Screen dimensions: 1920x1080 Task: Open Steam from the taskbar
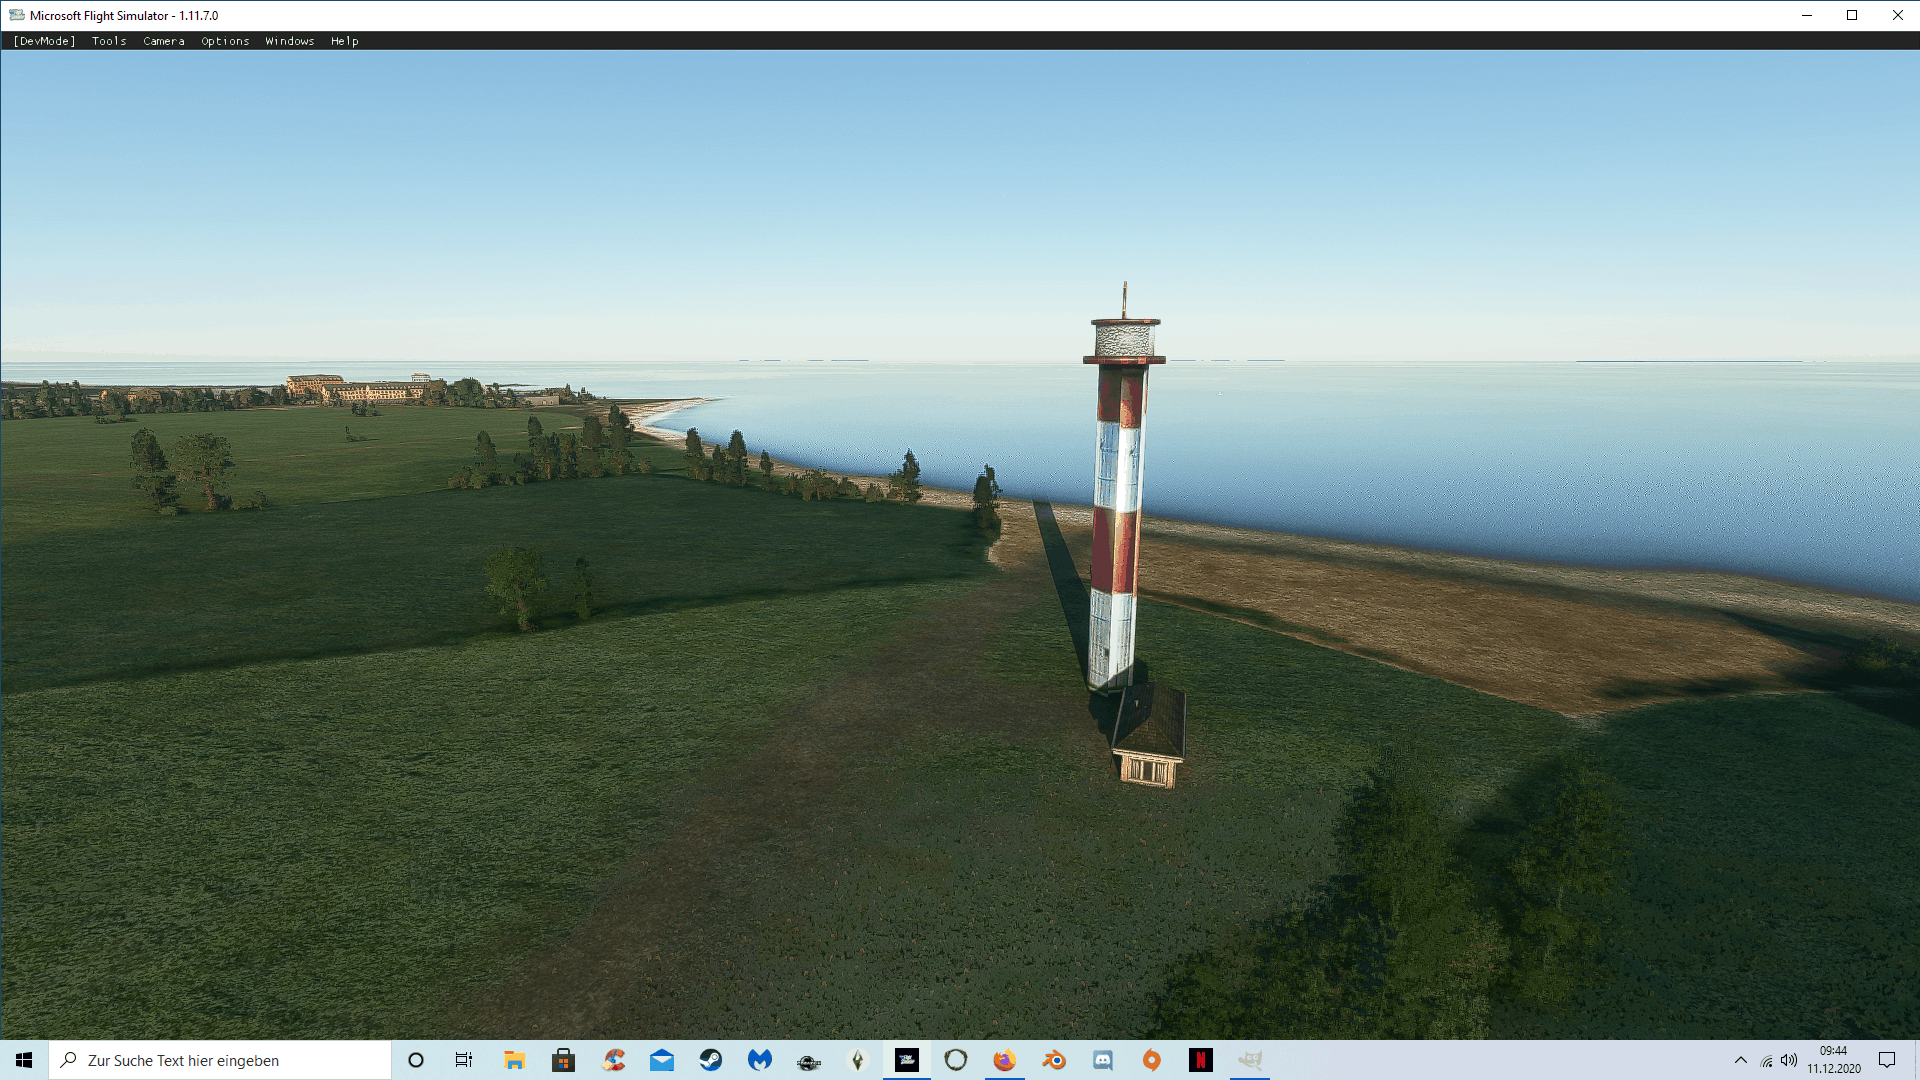(711, 1060)
